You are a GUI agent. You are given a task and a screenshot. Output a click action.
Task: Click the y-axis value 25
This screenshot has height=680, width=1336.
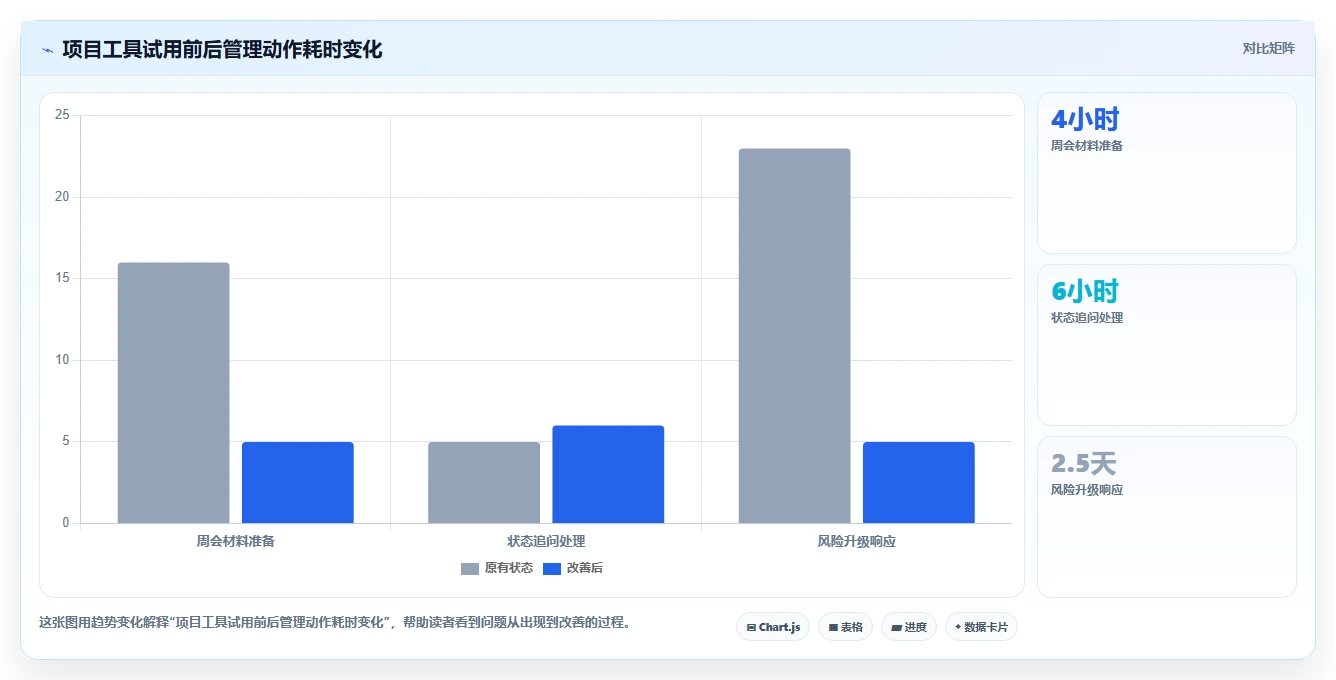point(62,115)
